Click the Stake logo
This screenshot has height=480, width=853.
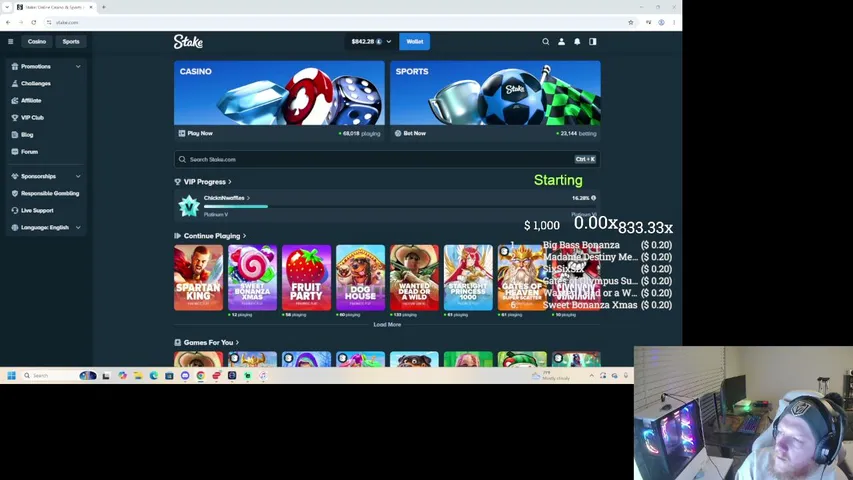point(188,41)
